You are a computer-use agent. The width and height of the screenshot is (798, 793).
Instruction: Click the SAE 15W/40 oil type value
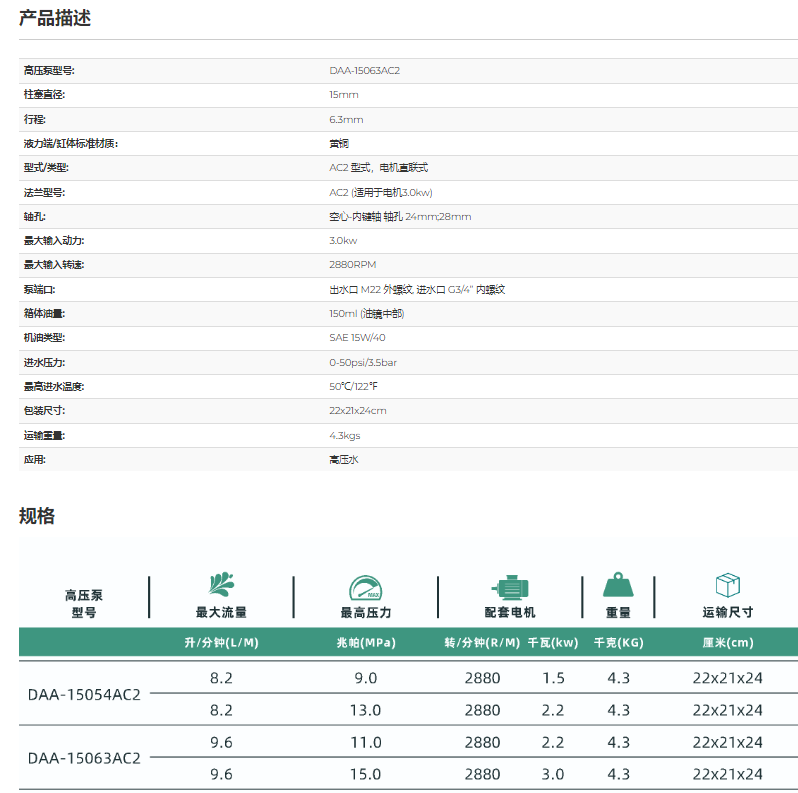pos(357,338)
